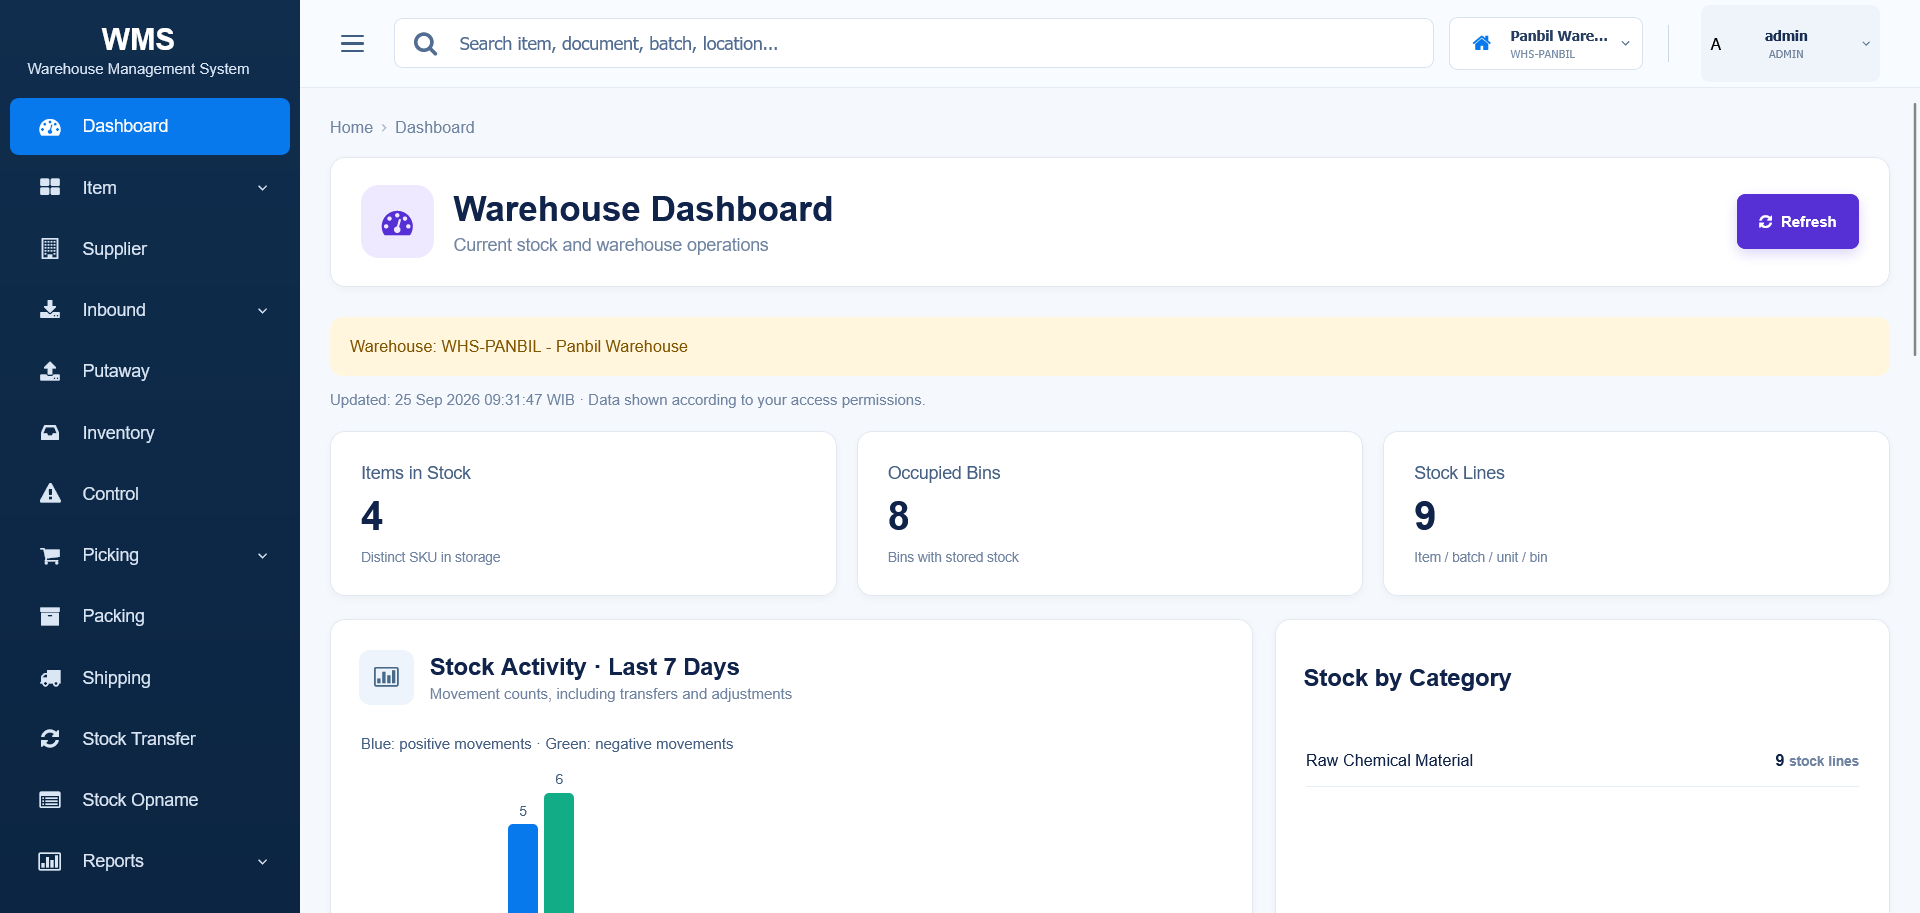
Task: Click the 'Distinct SKU in storage' caption
Action: (x=431, y=557)
